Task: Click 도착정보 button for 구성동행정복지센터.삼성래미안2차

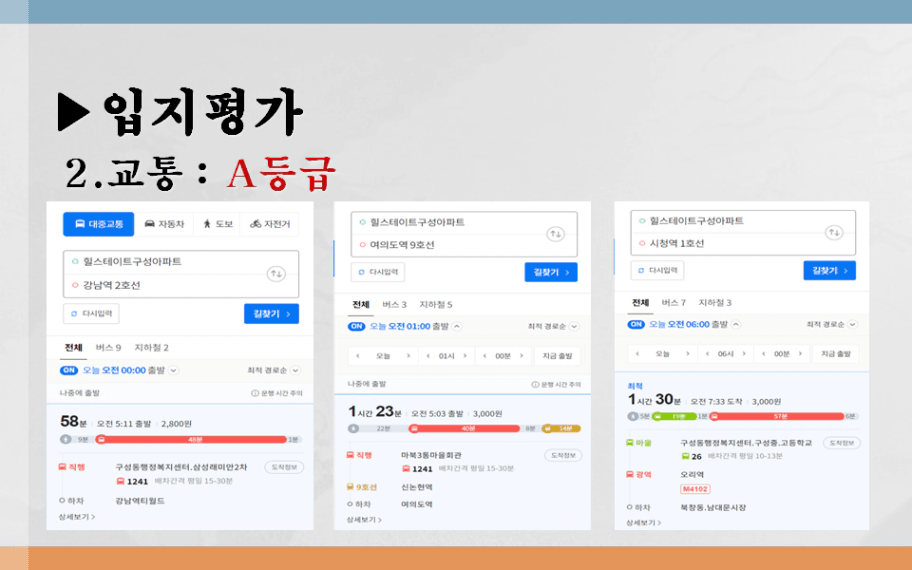Action: click(284, 467)
